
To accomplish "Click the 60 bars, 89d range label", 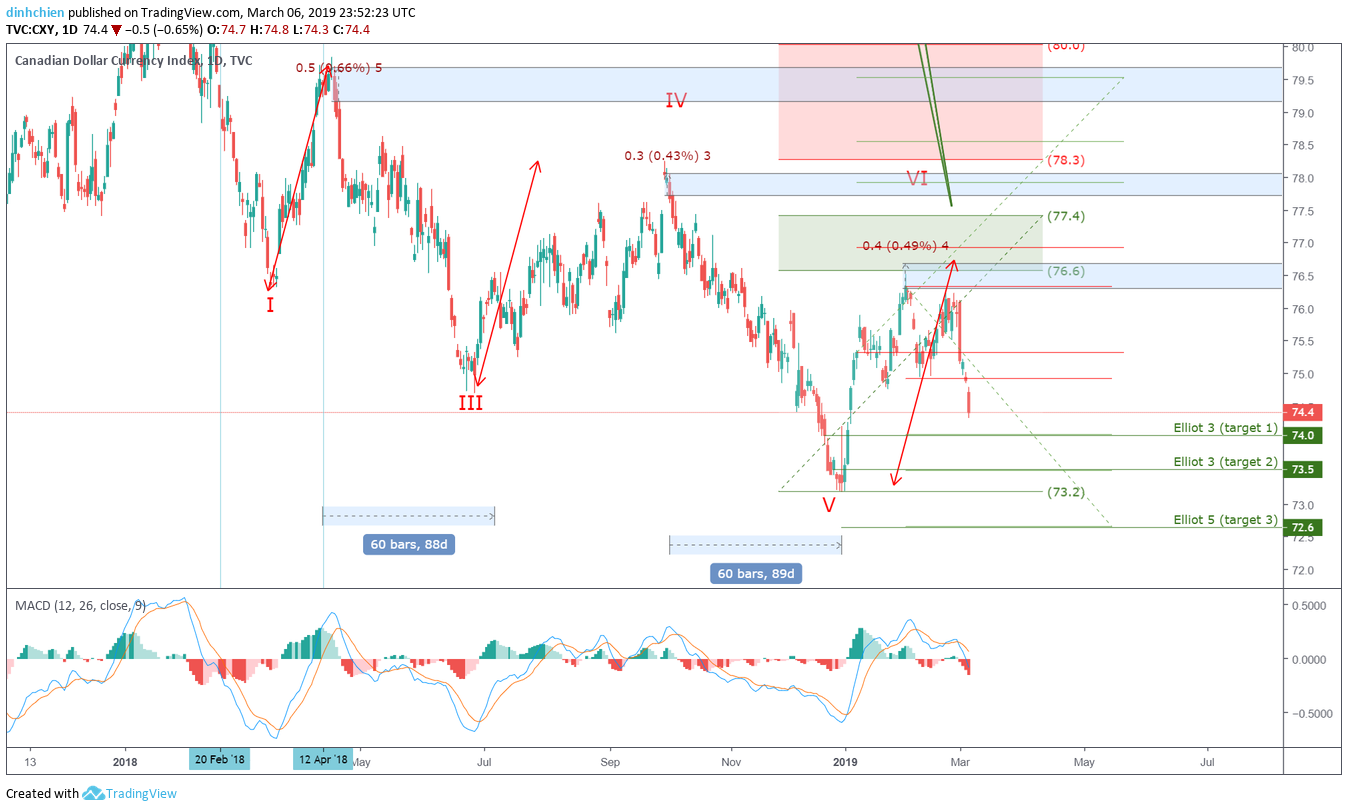I will pos(755,574).
